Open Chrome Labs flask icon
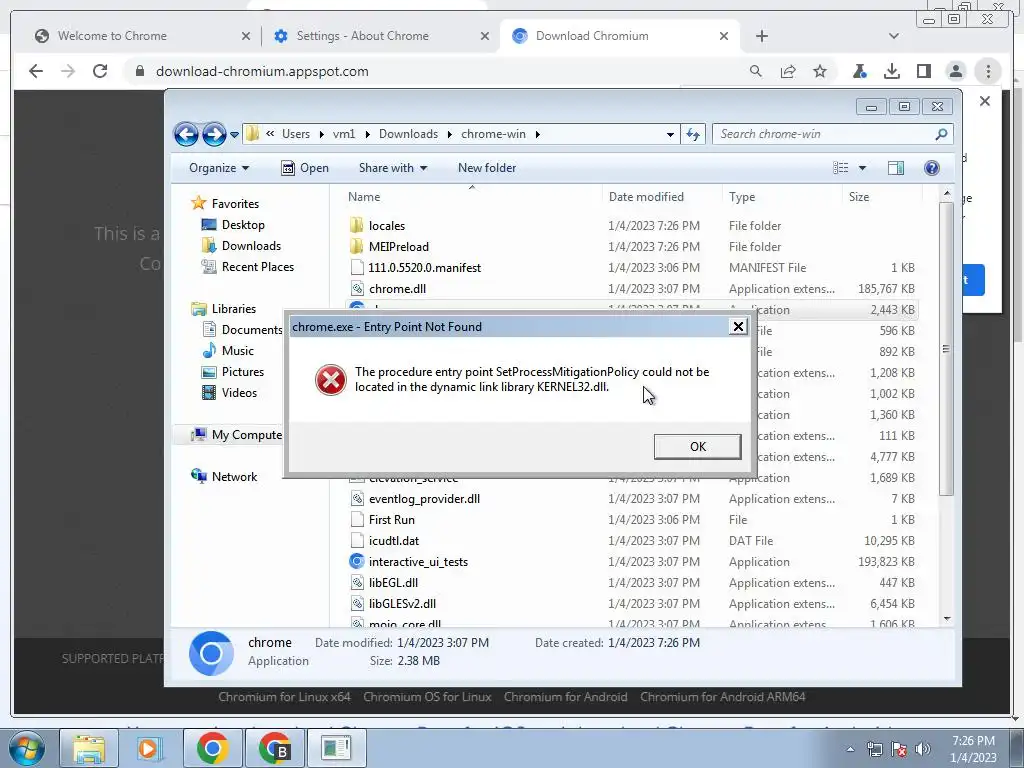 point(859,71)
